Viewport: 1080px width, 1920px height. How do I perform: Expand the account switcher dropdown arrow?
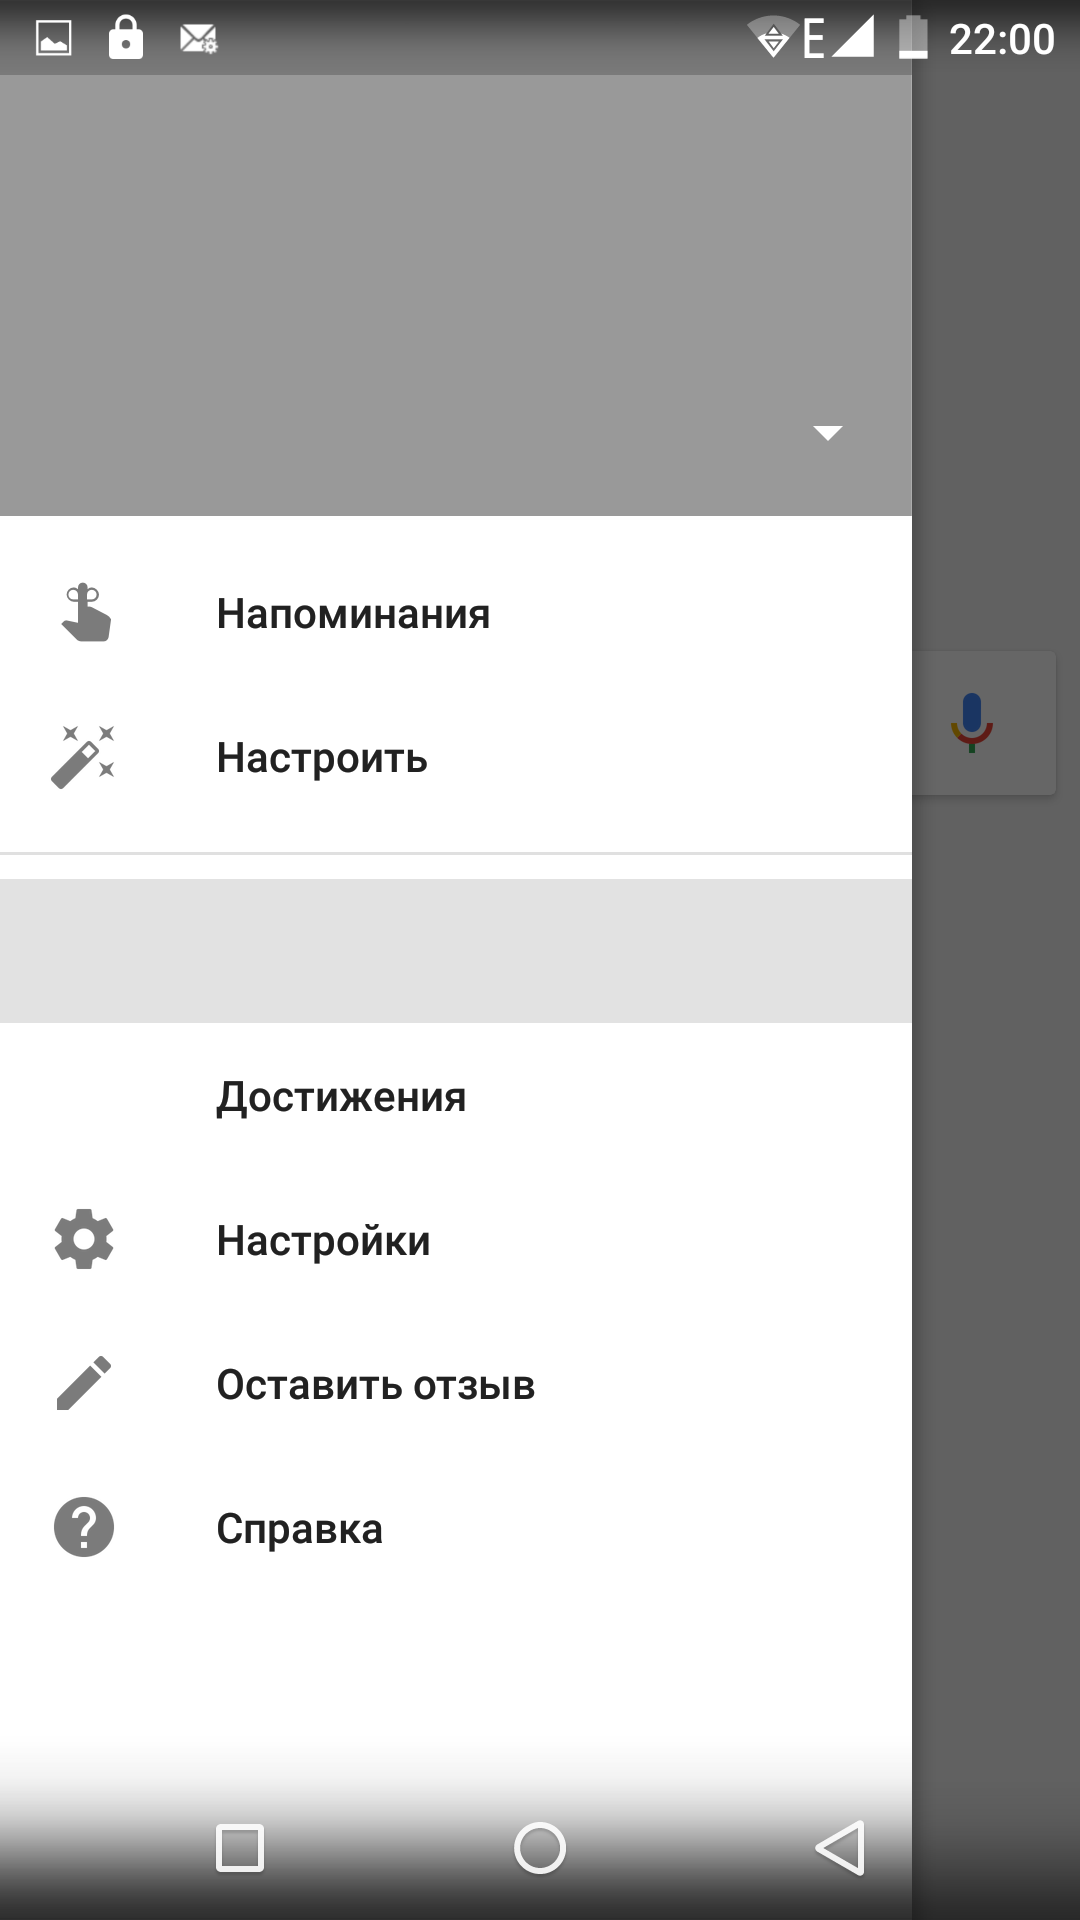point(828,433)
